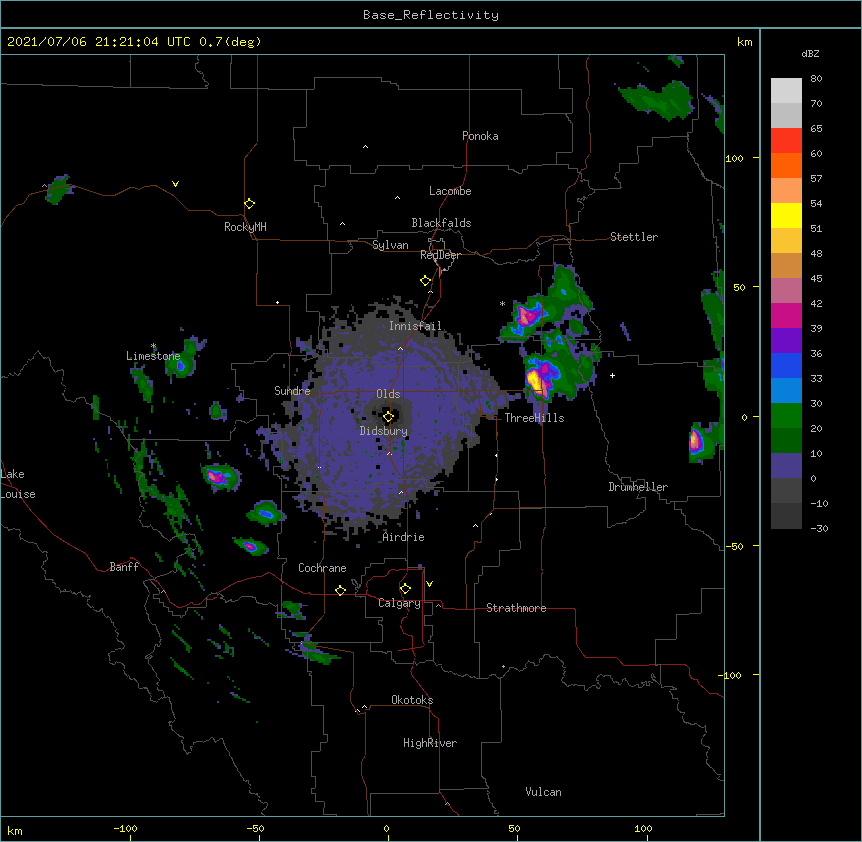Click the Base_Reflectivity title
Image resolution: width=862 pixels, height=842 pixels.
[x=431, y=15]
